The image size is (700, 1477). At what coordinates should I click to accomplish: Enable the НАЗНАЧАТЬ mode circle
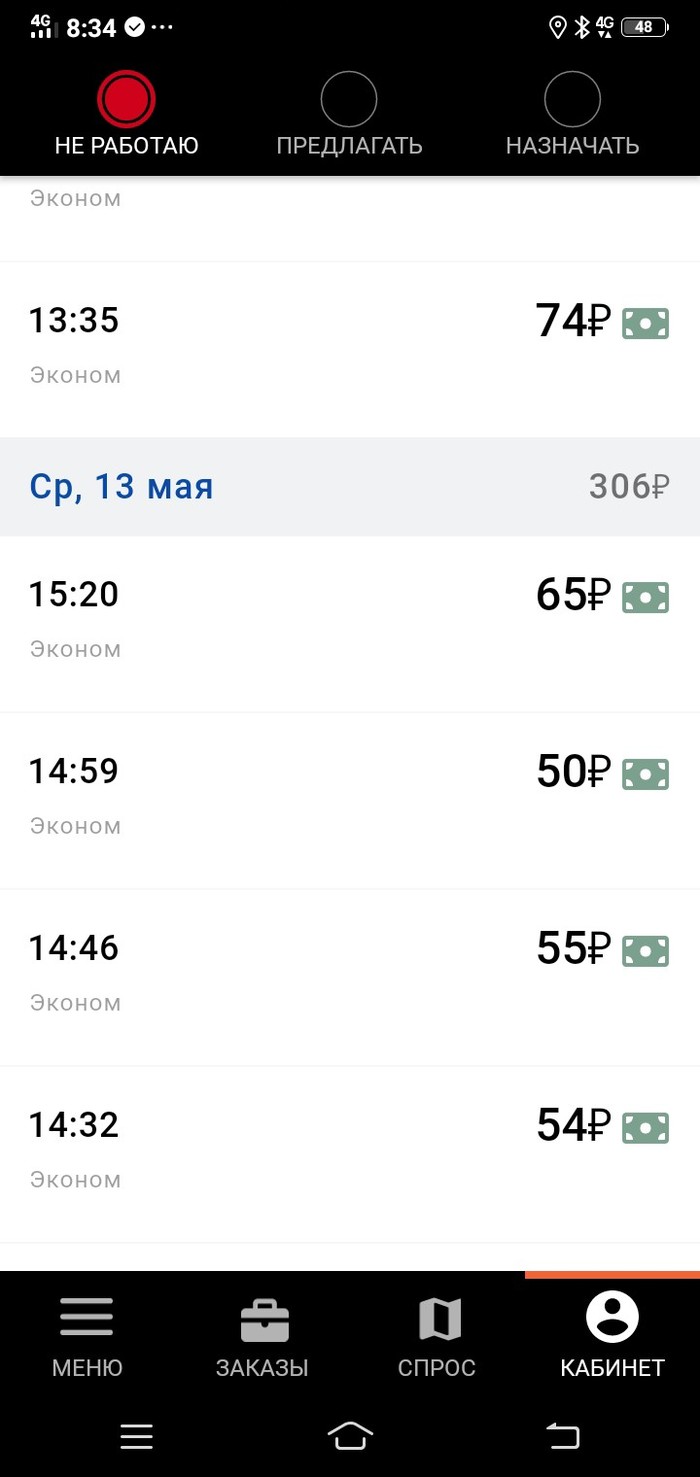tap(572, 100)
